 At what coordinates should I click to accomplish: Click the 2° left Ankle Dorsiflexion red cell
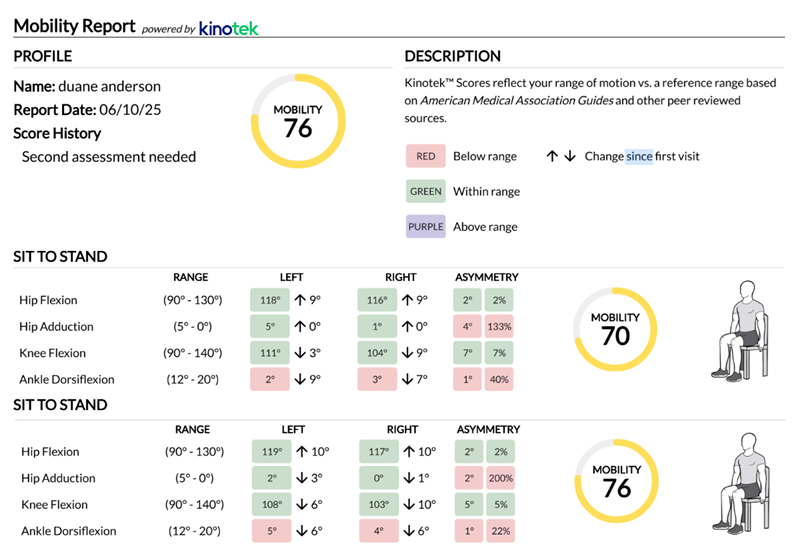[x=270, y=380]
